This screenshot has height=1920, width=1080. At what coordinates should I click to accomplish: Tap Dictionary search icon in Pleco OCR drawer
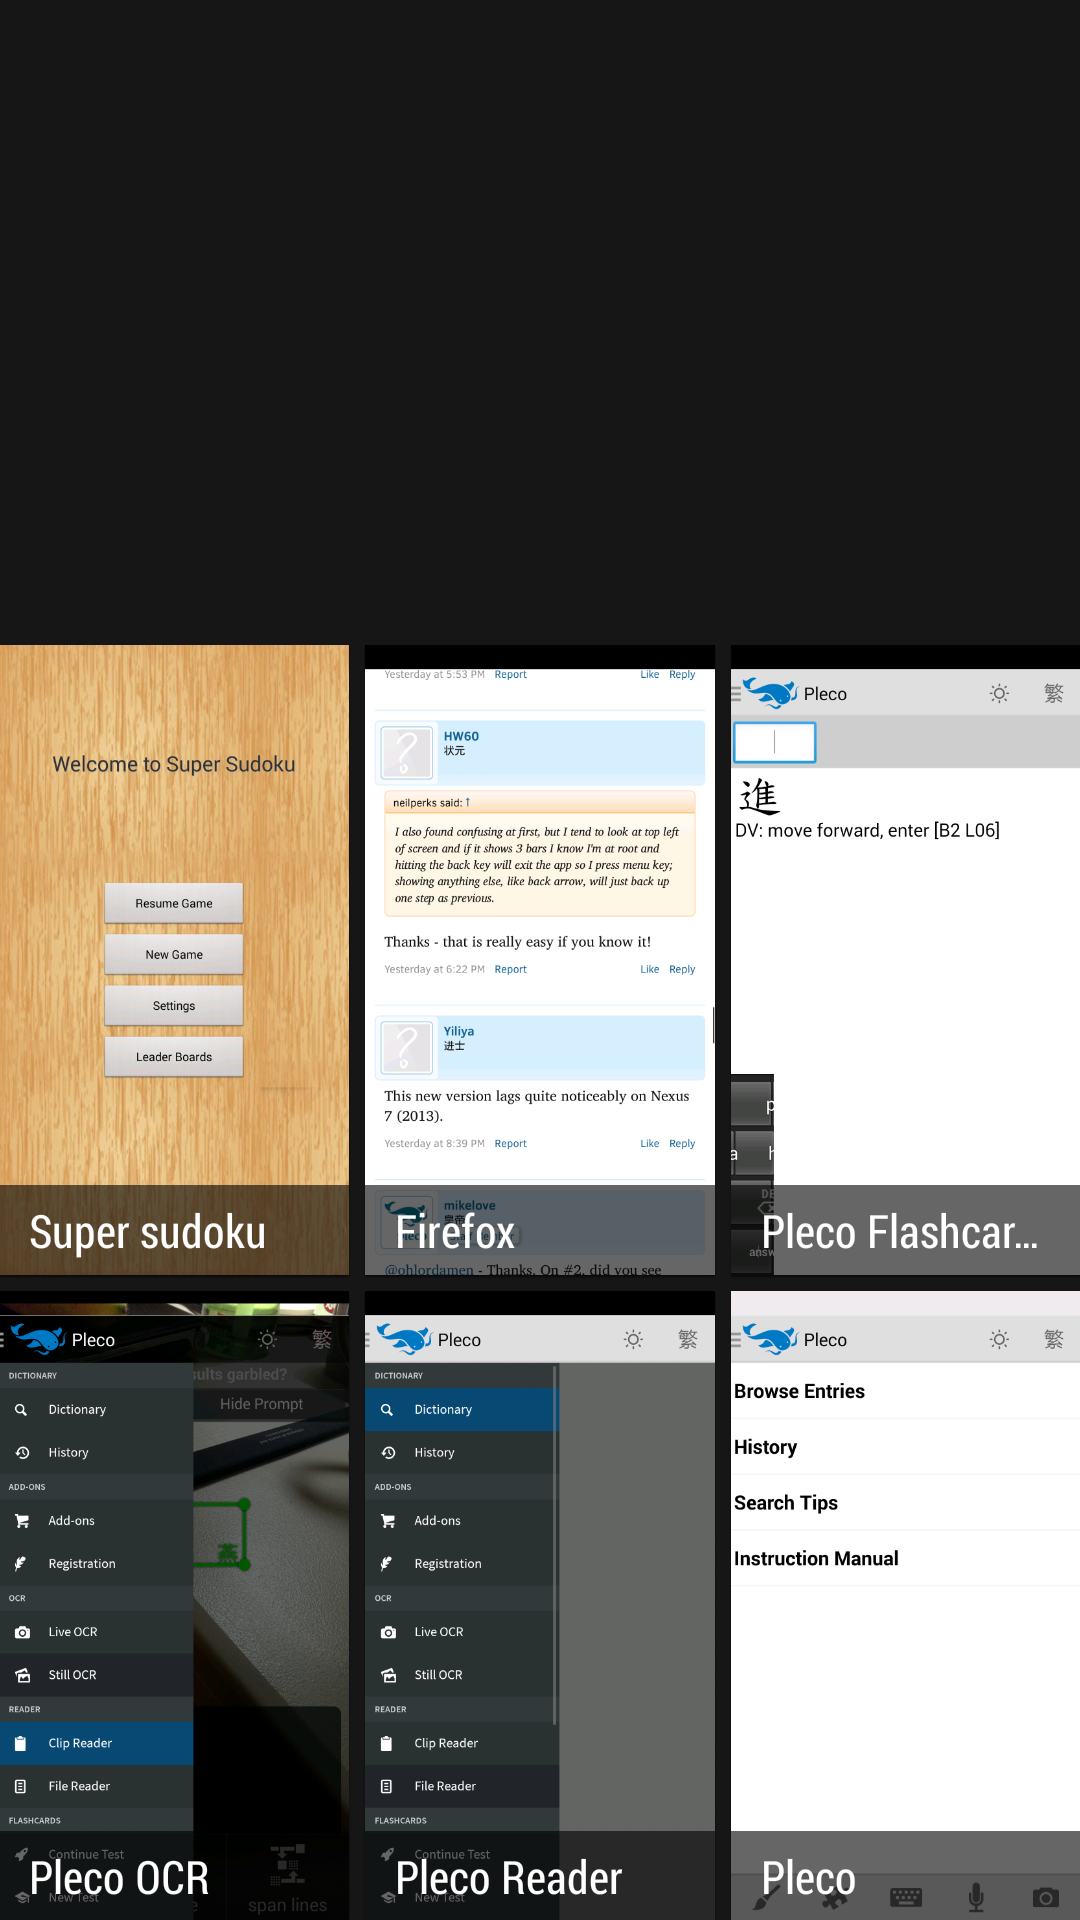[21, 1410]
